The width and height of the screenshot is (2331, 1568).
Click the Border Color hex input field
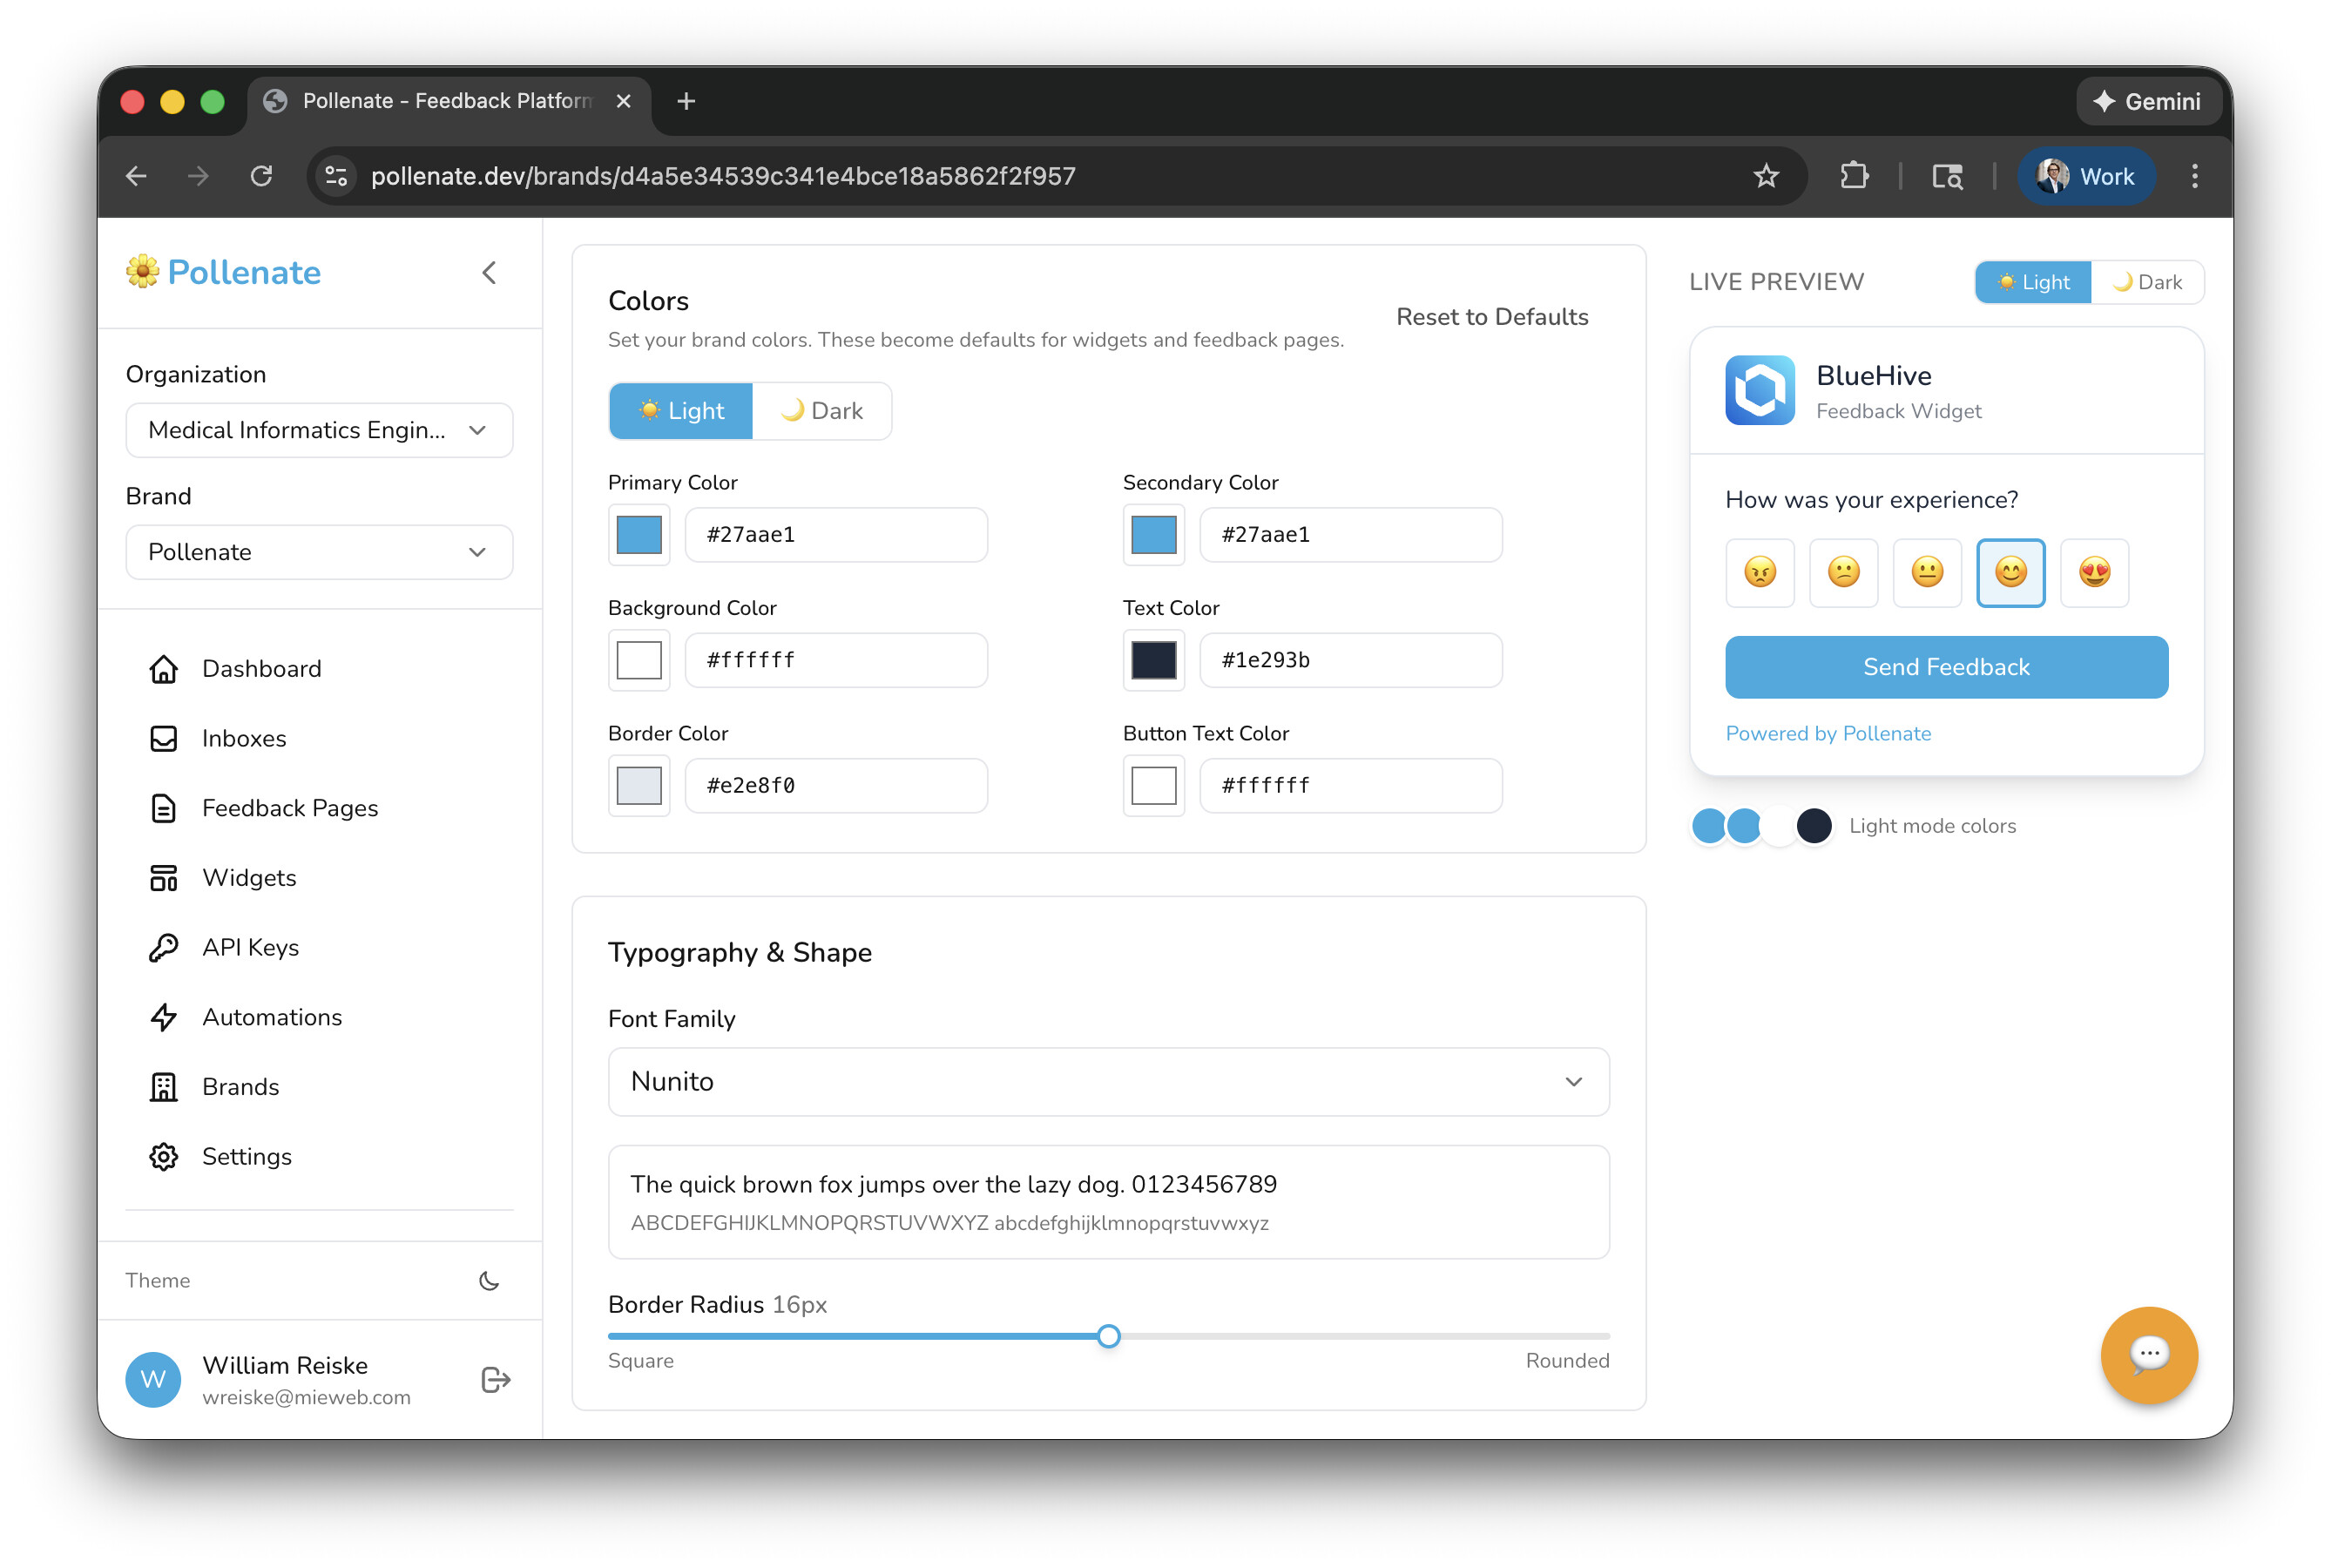point(836,786)
